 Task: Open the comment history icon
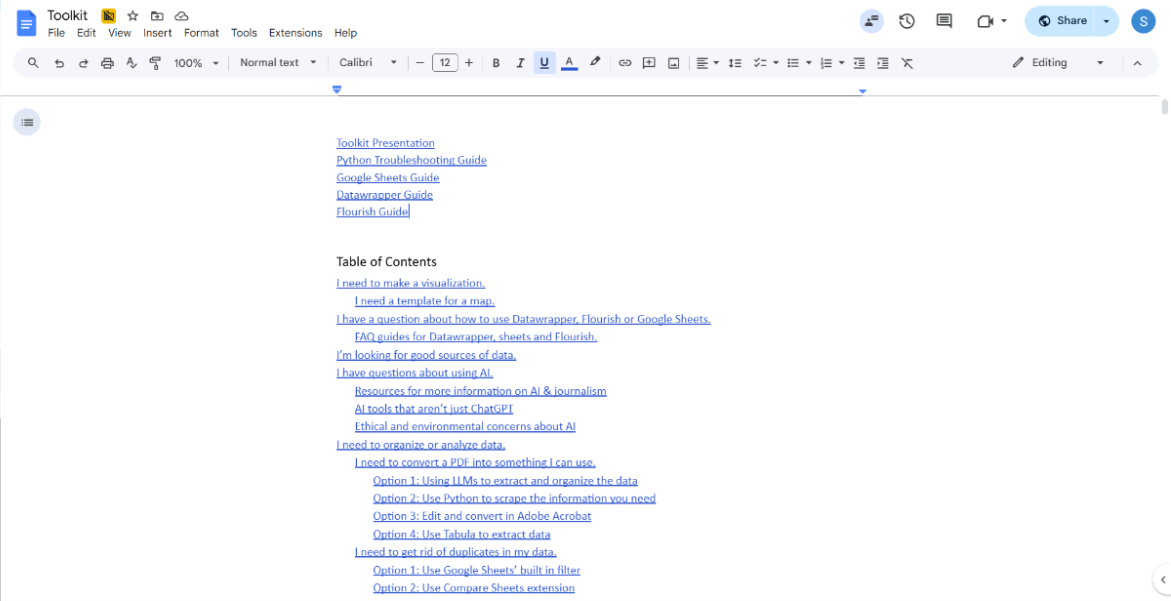pyautogui.click(x=944, y=21)
